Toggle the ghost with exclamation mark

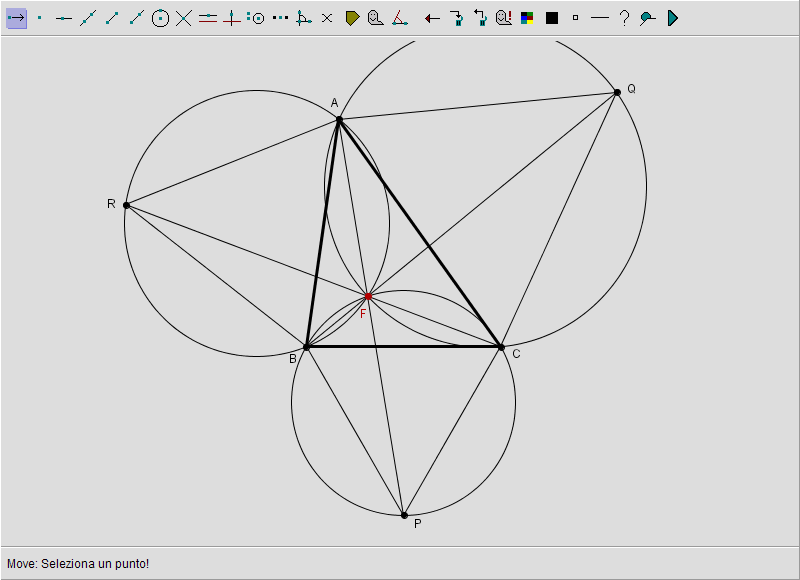504,18
